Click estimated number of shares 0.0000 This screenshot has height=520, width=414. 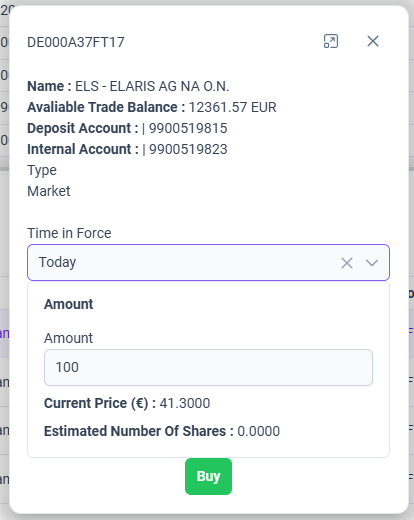(258, 431)
